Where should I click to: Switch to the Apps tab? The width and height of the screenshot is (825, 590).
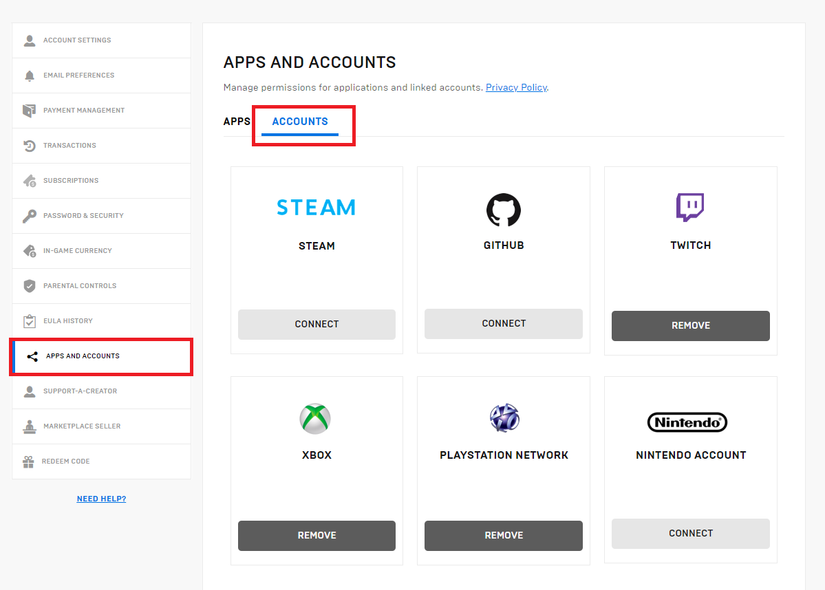click(x=237, y=122)
